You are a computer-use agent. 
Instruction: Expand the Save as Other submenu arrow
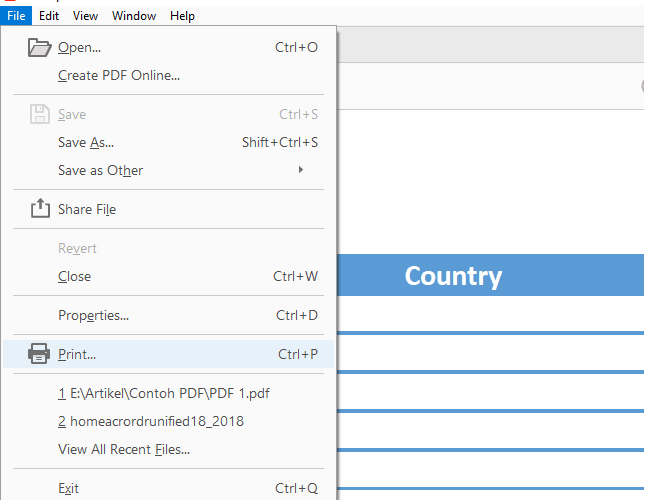coord(301,170)
